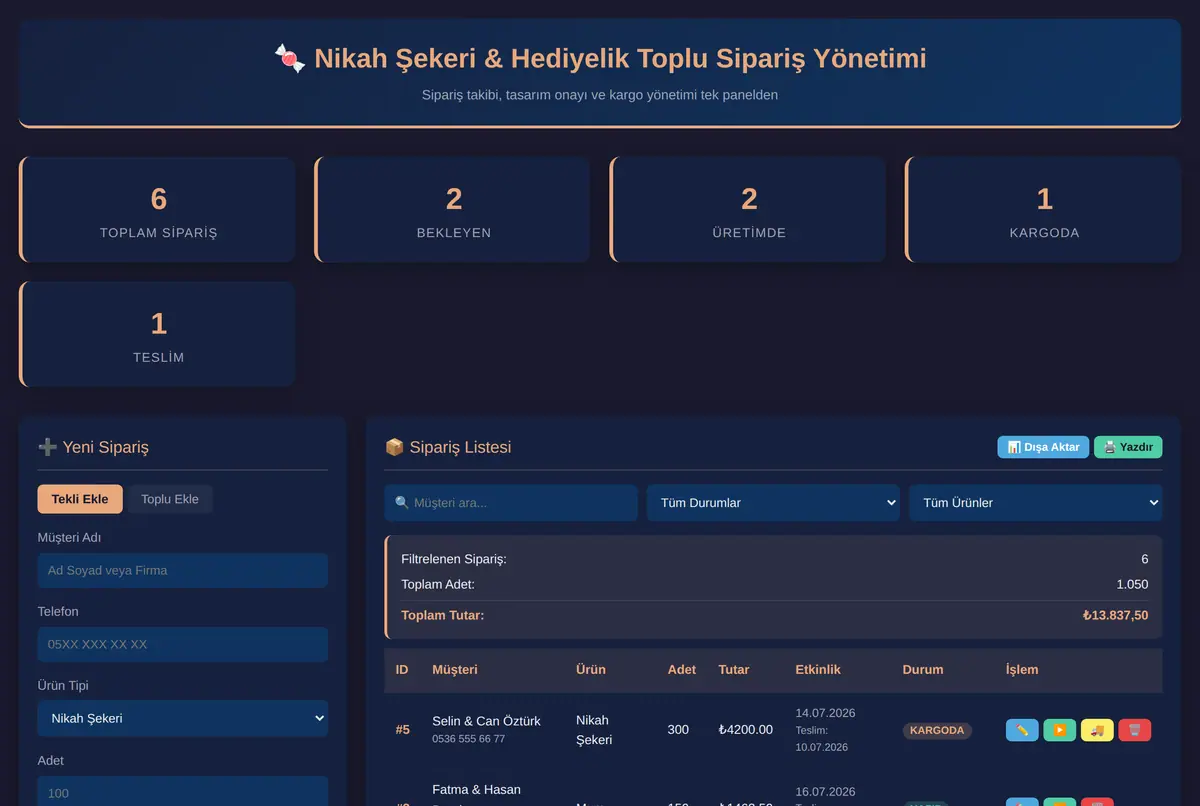
Task: Click the Etkinlik column header
Action: pyautogui.click(x=818, y=670)
